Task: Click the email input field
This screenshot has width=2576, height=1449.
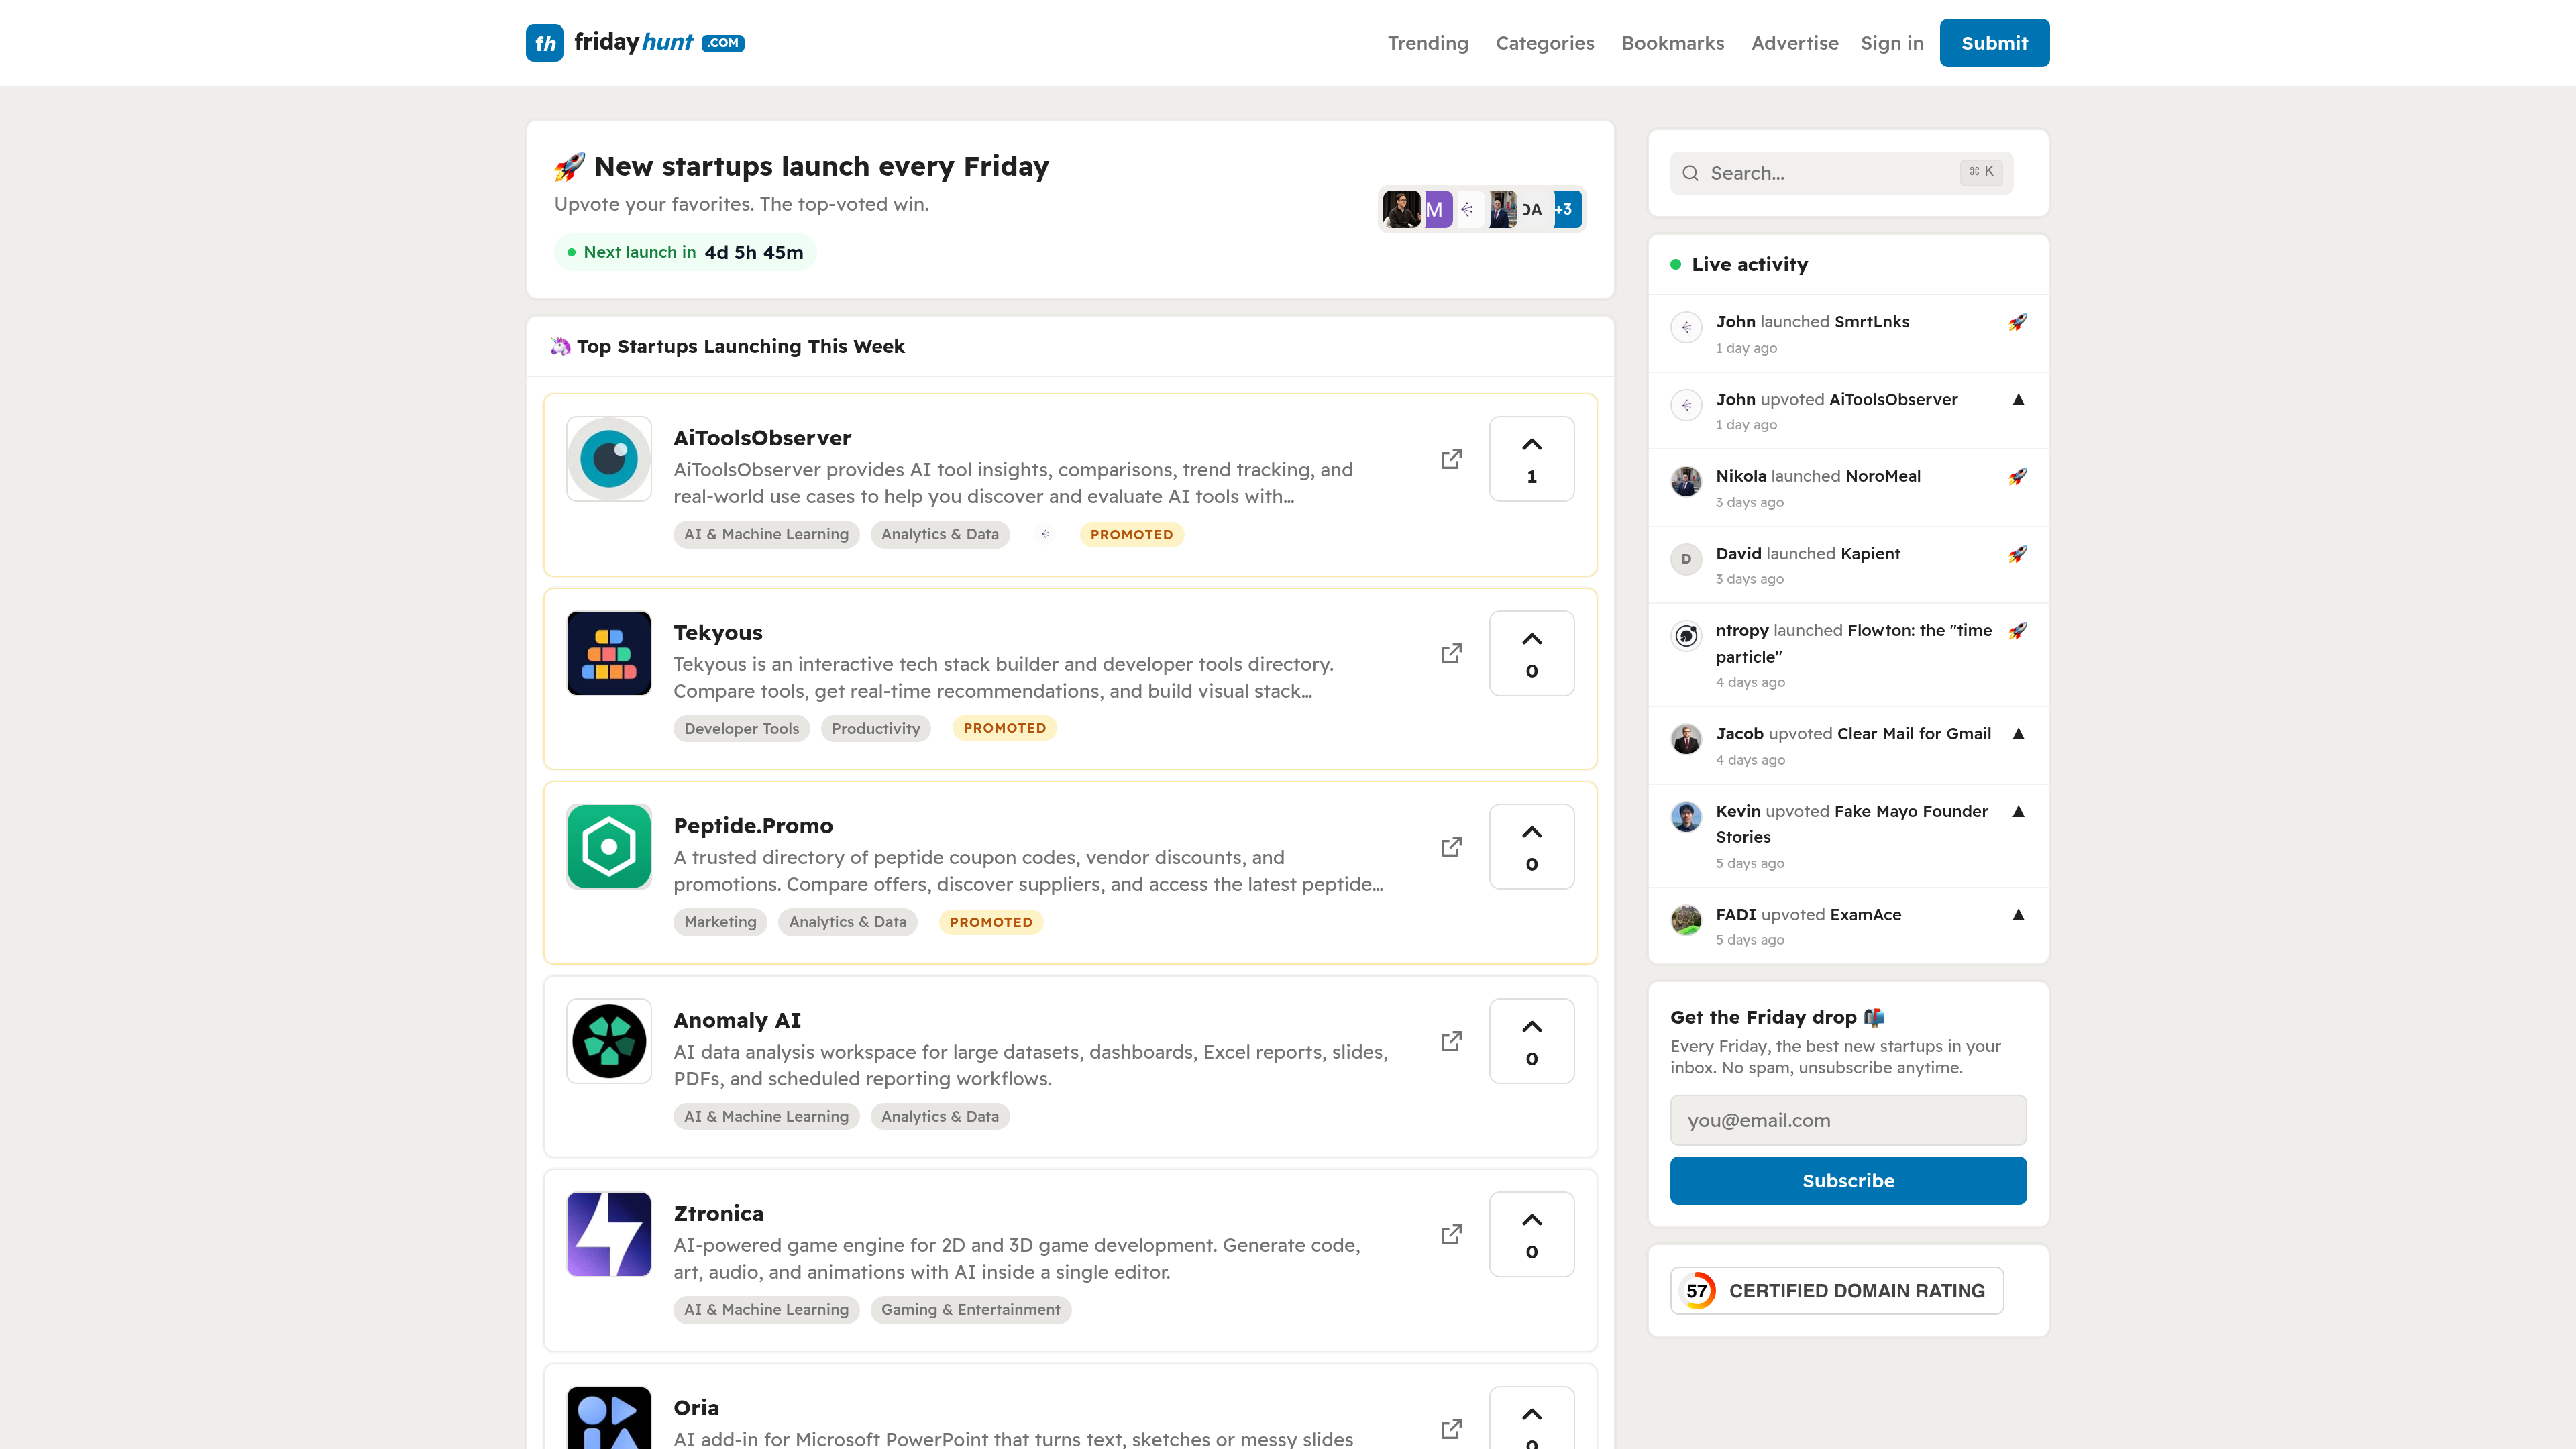Action: 1848,1120
